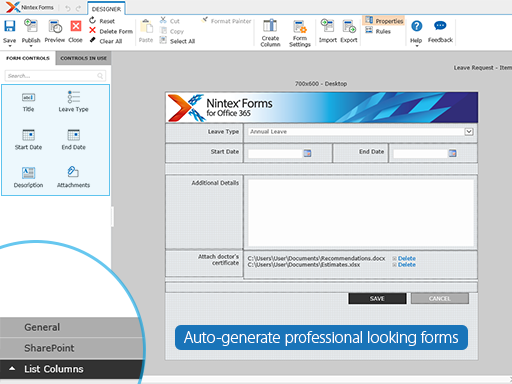
Task: Select the End Date control in the toolbox
Action: pos(73,140)
